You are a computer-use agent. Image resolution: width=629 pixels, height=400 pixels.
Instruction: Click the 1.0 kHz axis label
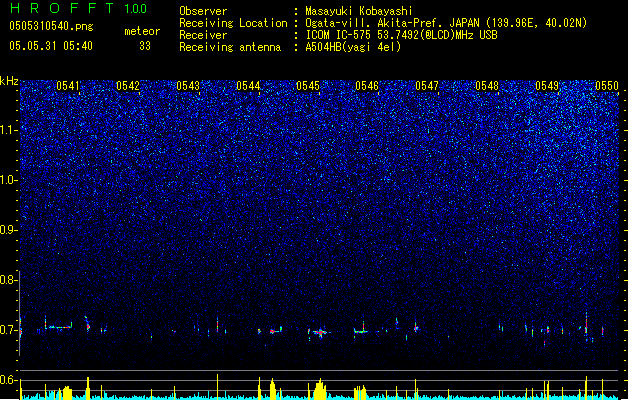(9, 180)
